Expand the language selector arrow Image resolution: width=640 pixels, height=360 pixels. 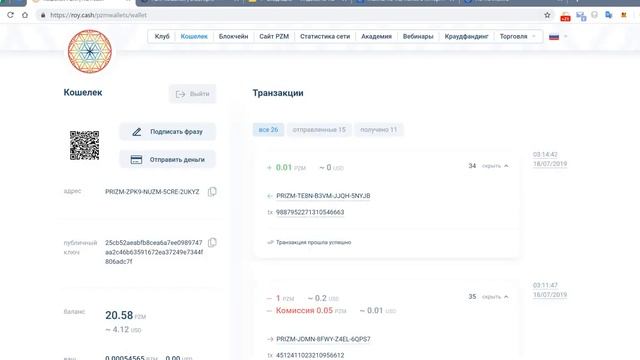coord(566,37)
